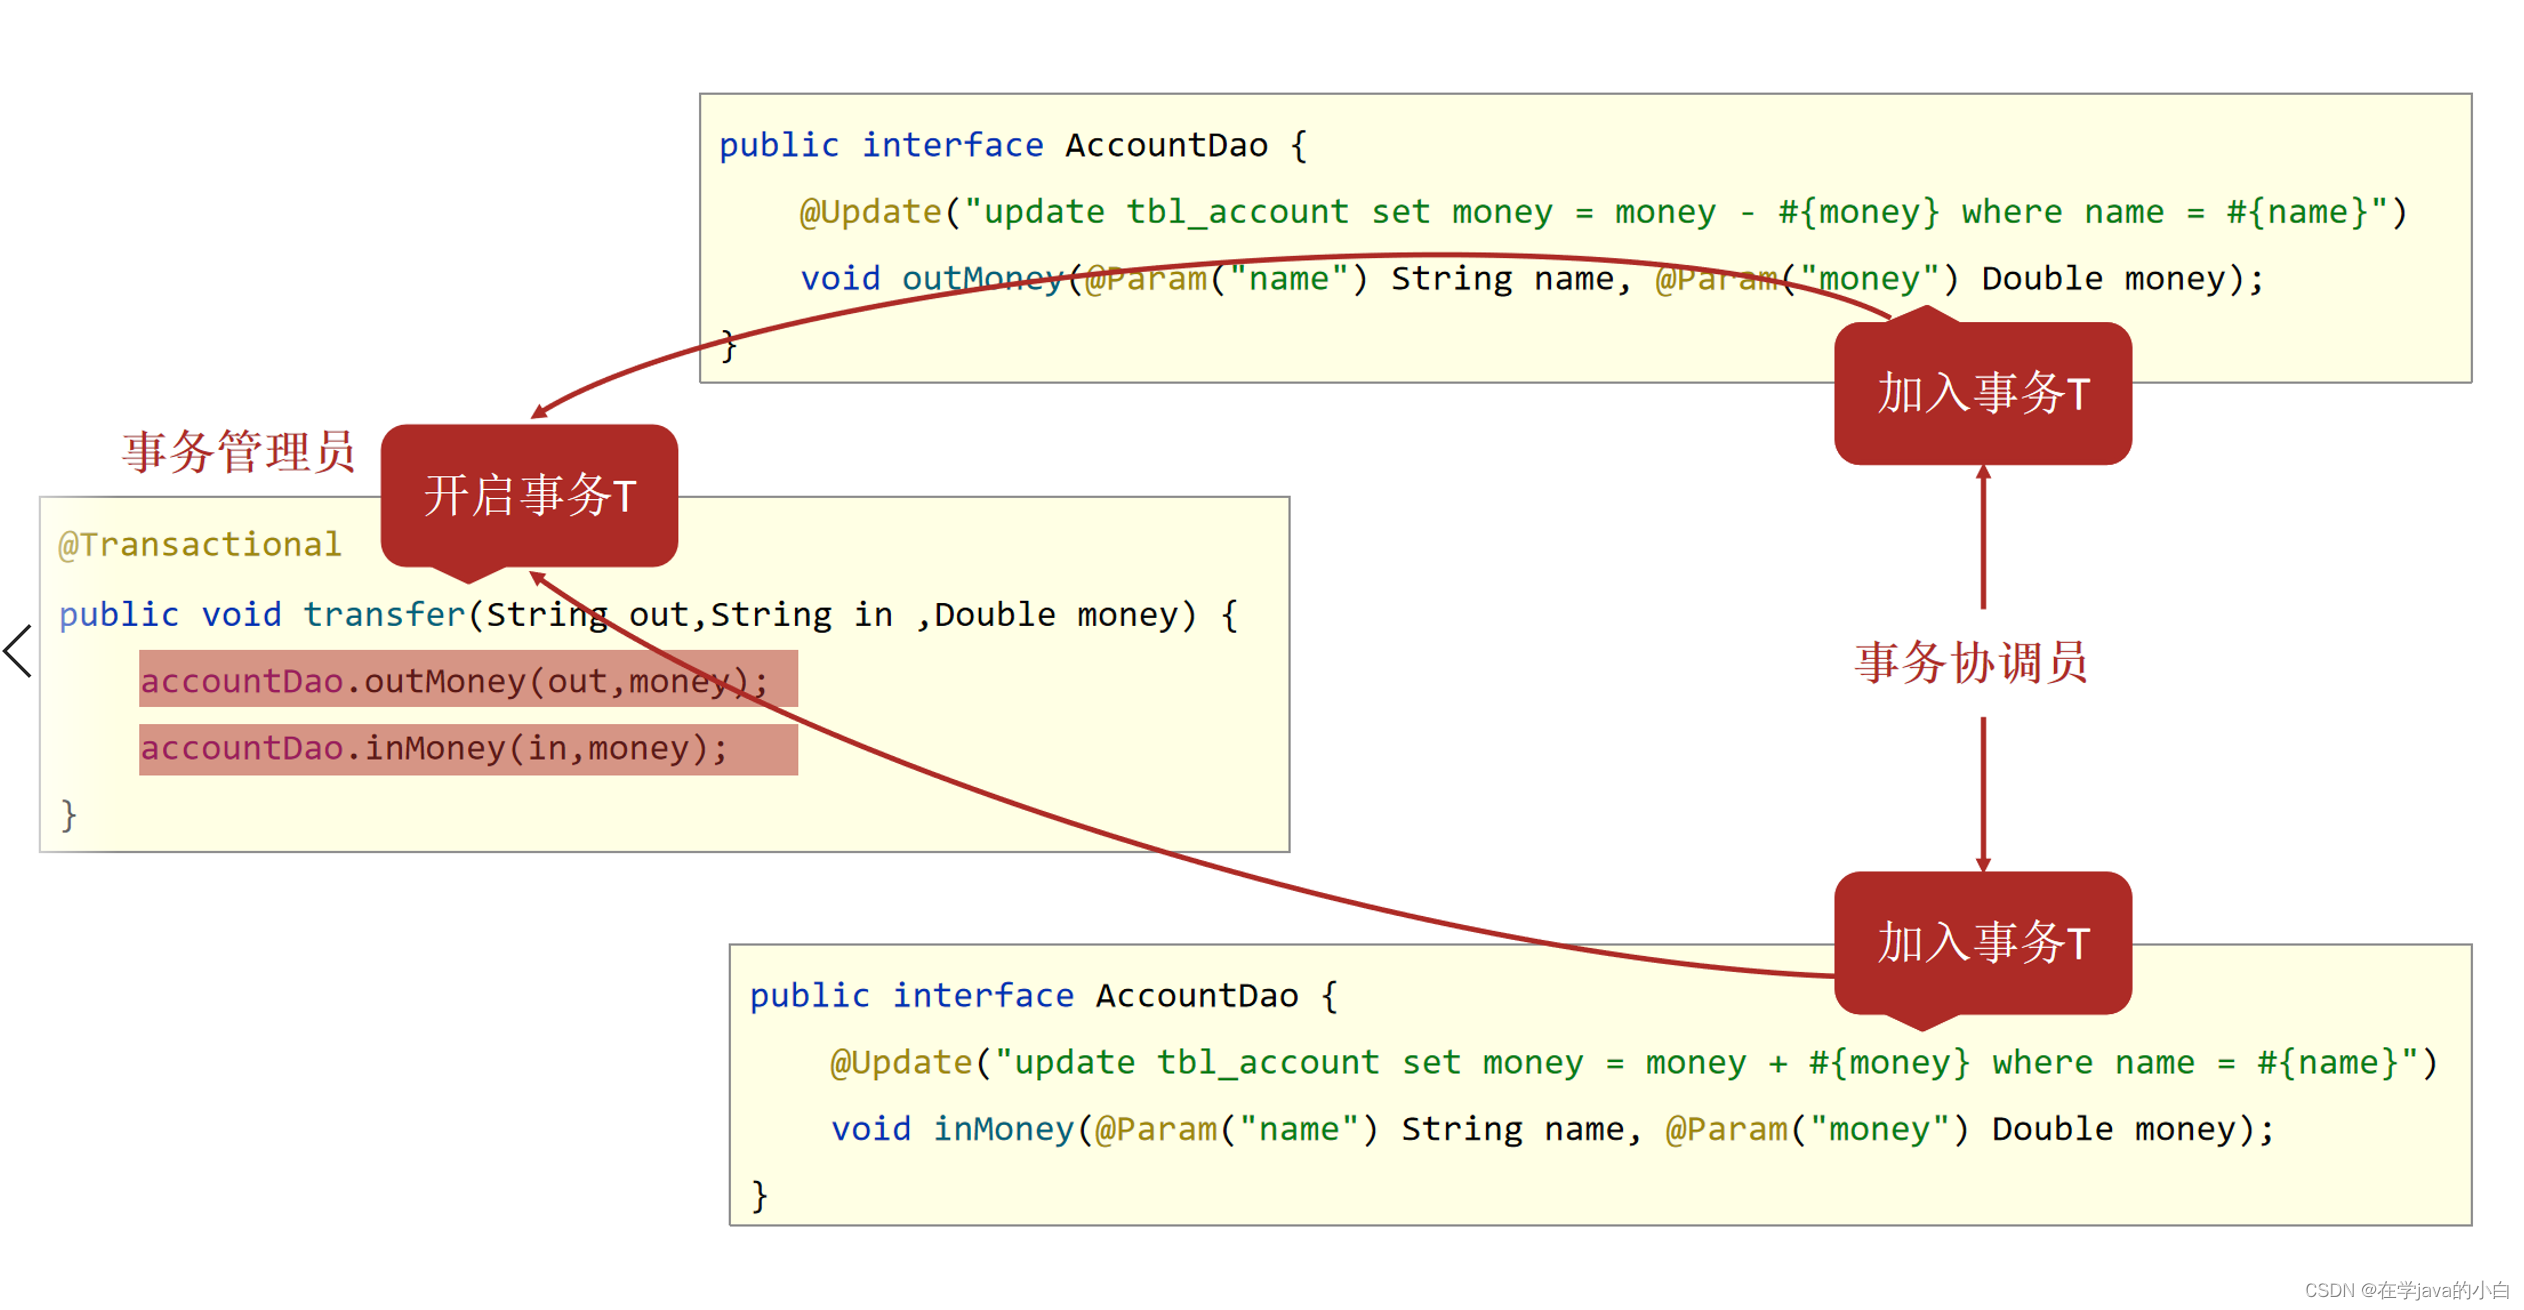Click the top public interface AccountDao header

tap(1012, 146)
